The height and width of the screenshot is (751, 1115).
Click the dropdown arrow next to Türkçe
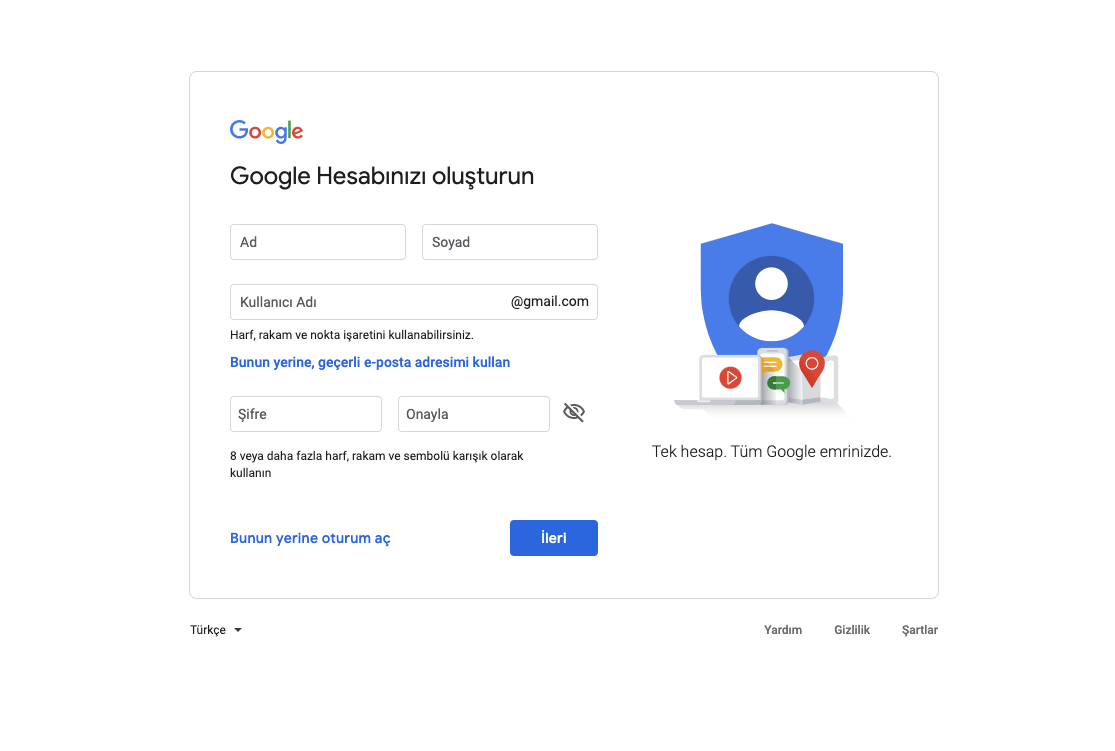[x=238, y=630]
